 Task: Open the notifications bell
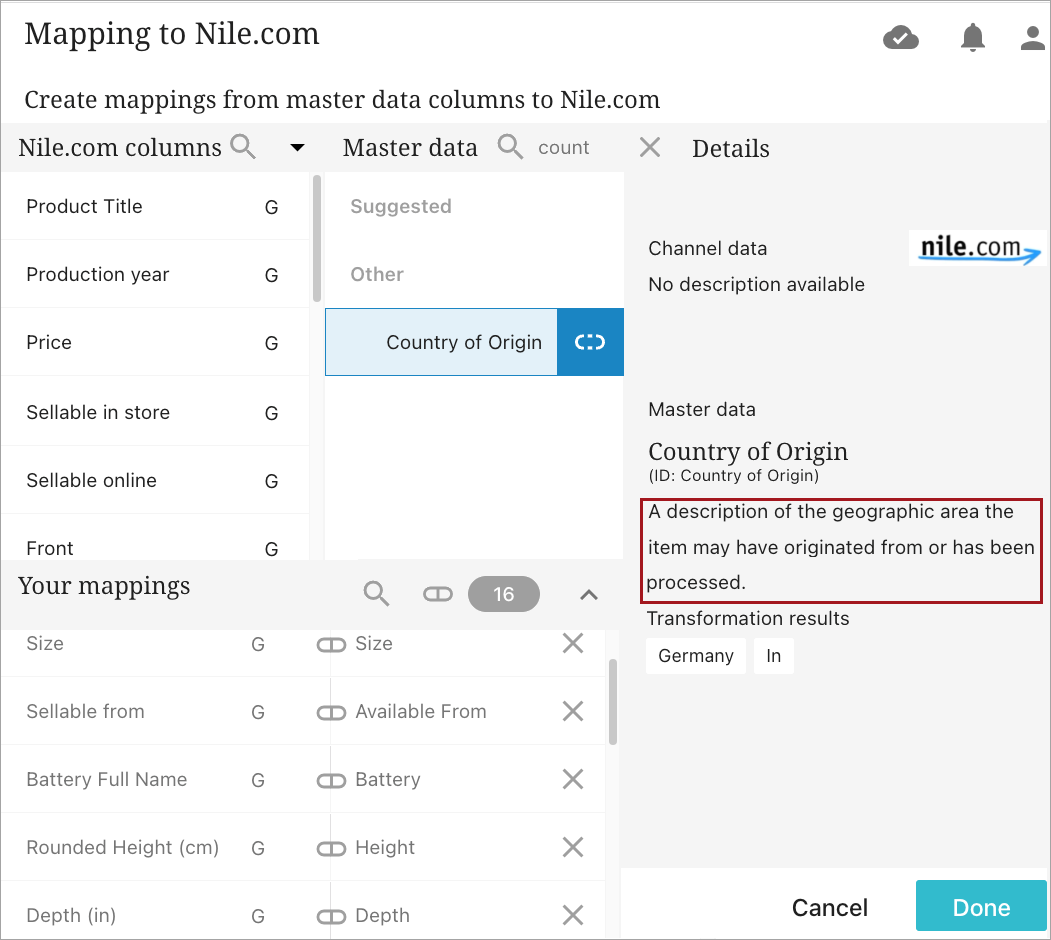972,38
